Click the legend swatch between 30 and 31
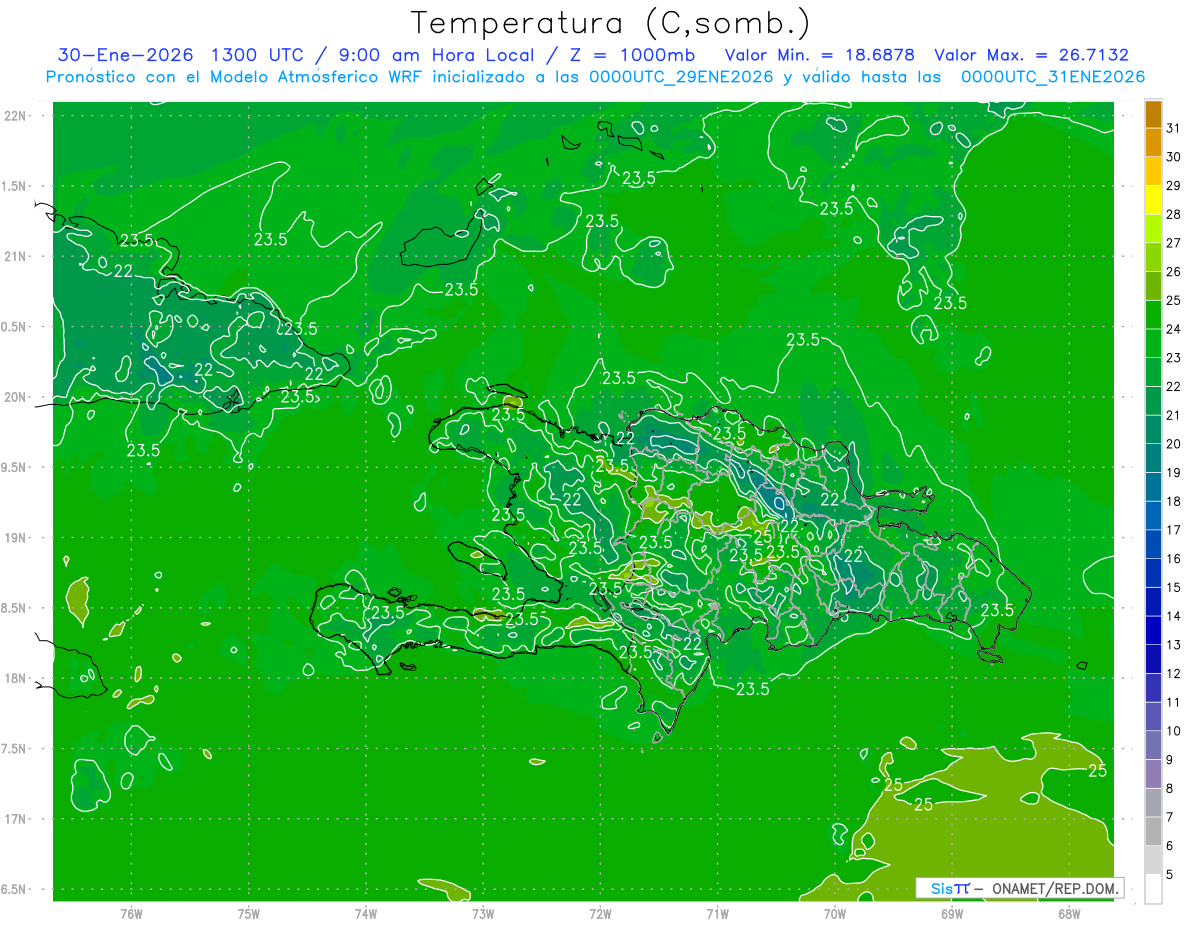The height and width of the screenshot is (927, 1200). [x=1153, y=142]
